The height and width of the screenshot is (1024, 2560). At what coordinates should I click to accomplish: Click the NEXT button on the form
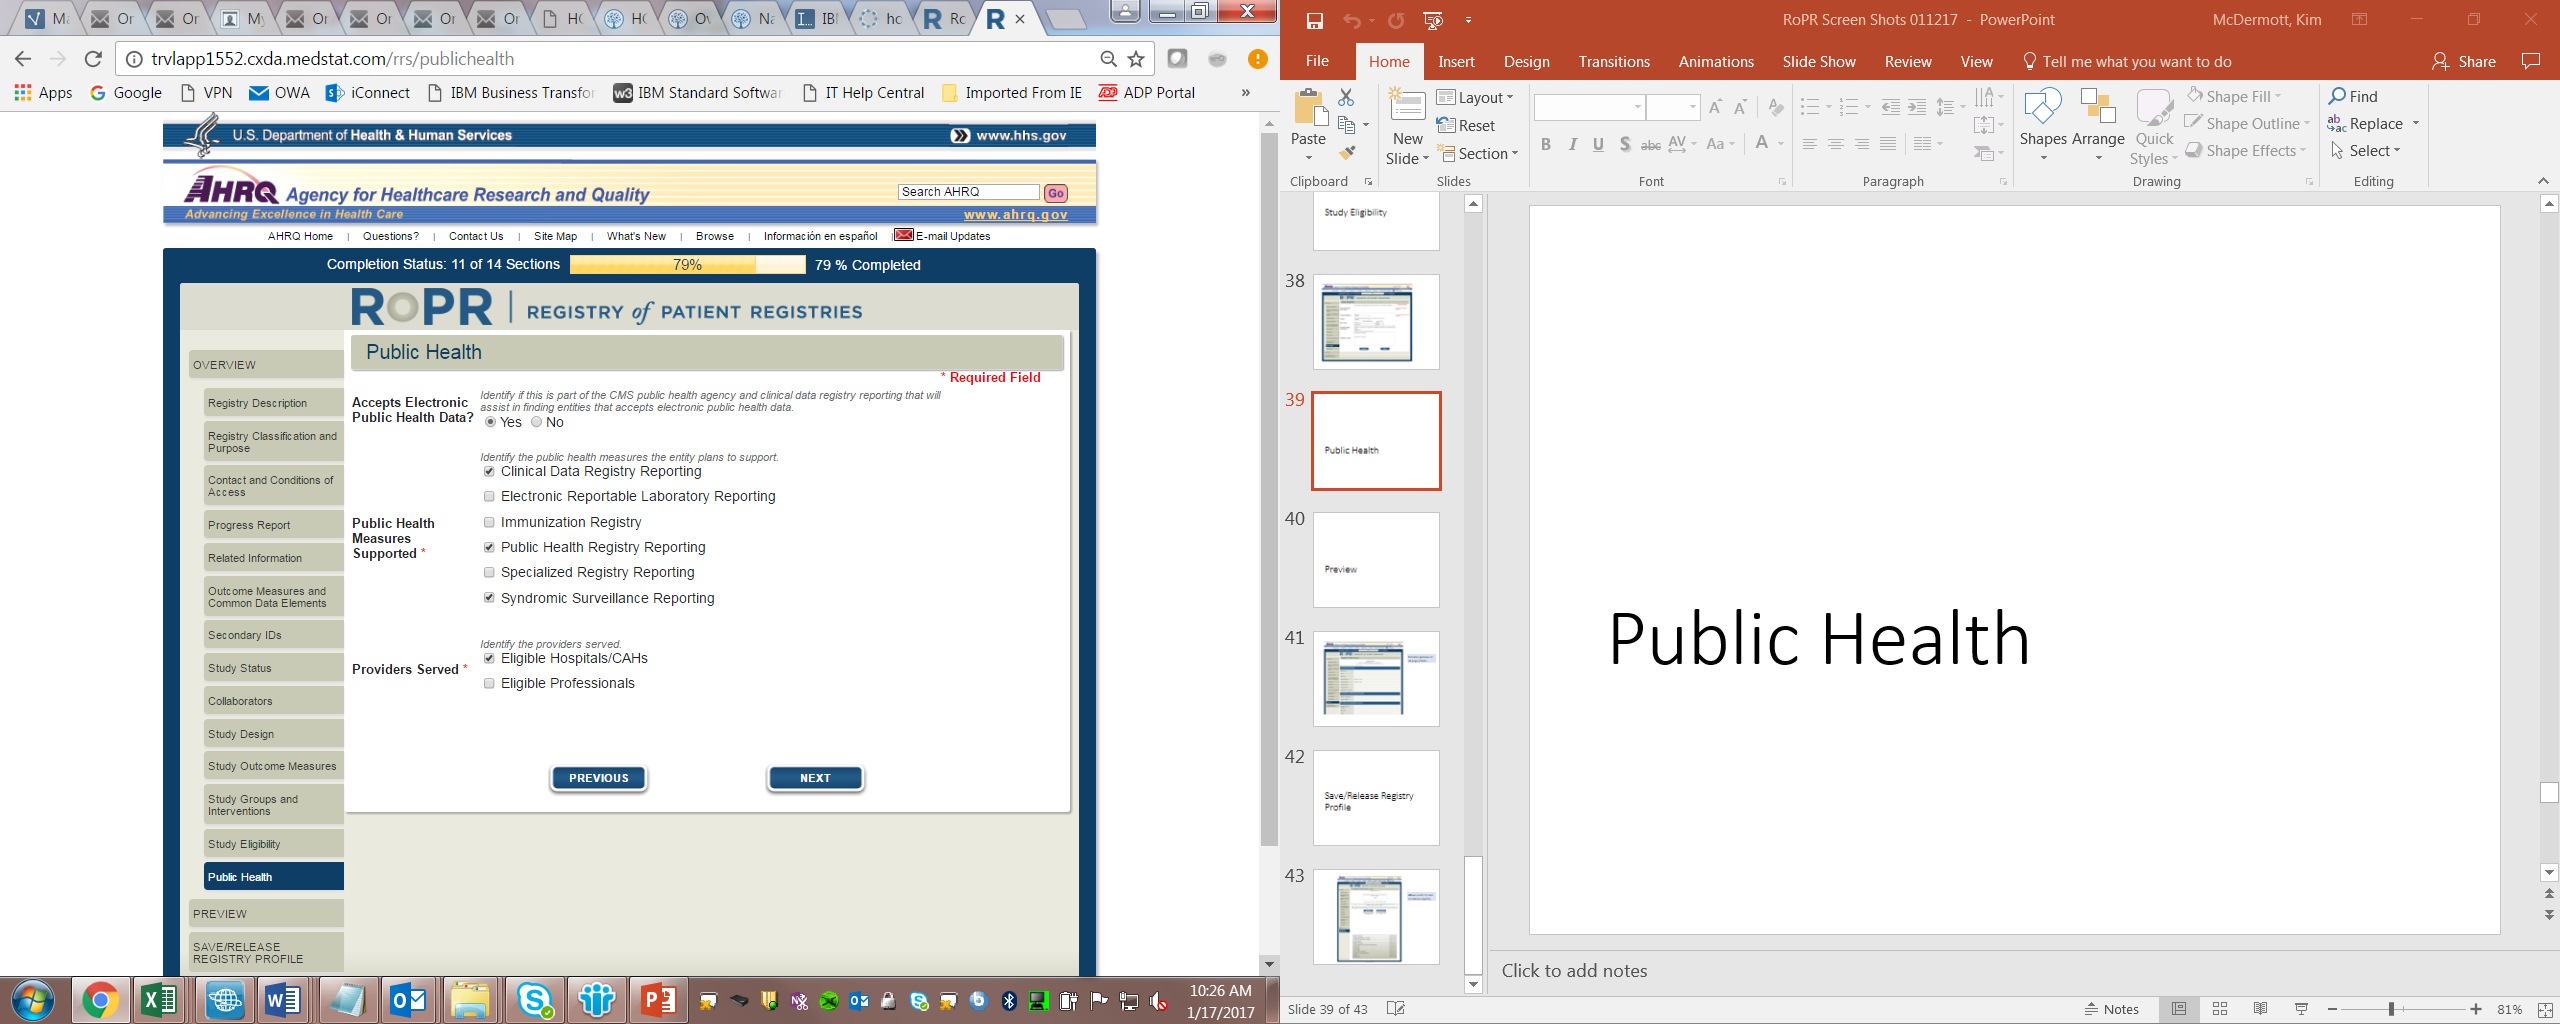click(815, 778)
